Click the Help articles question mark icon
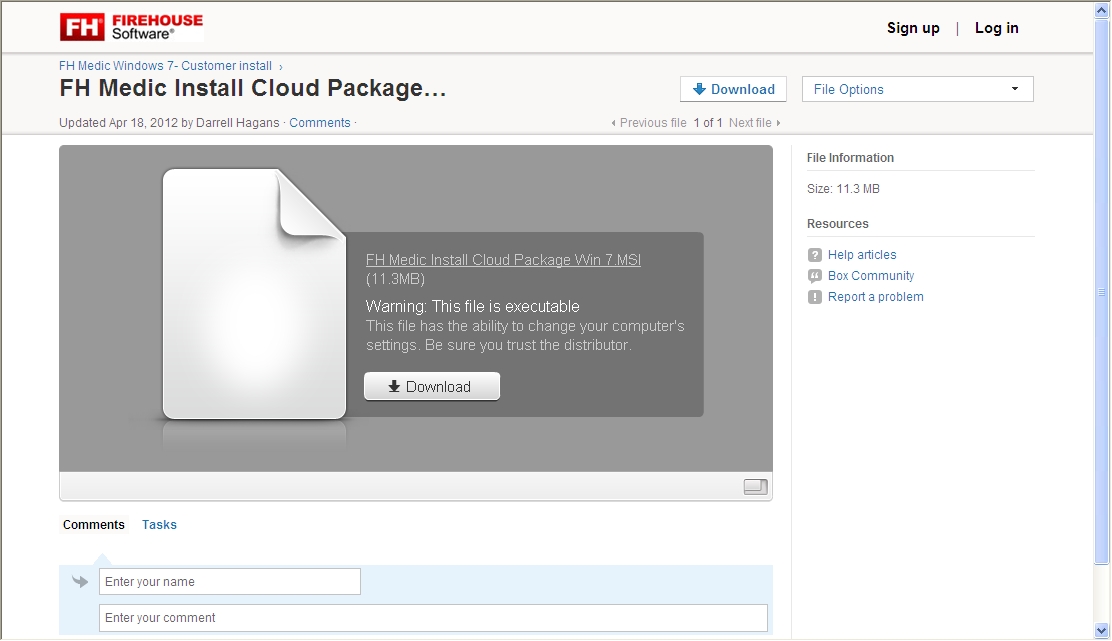Screen dimensions: 1112x641 coord(815,255)
